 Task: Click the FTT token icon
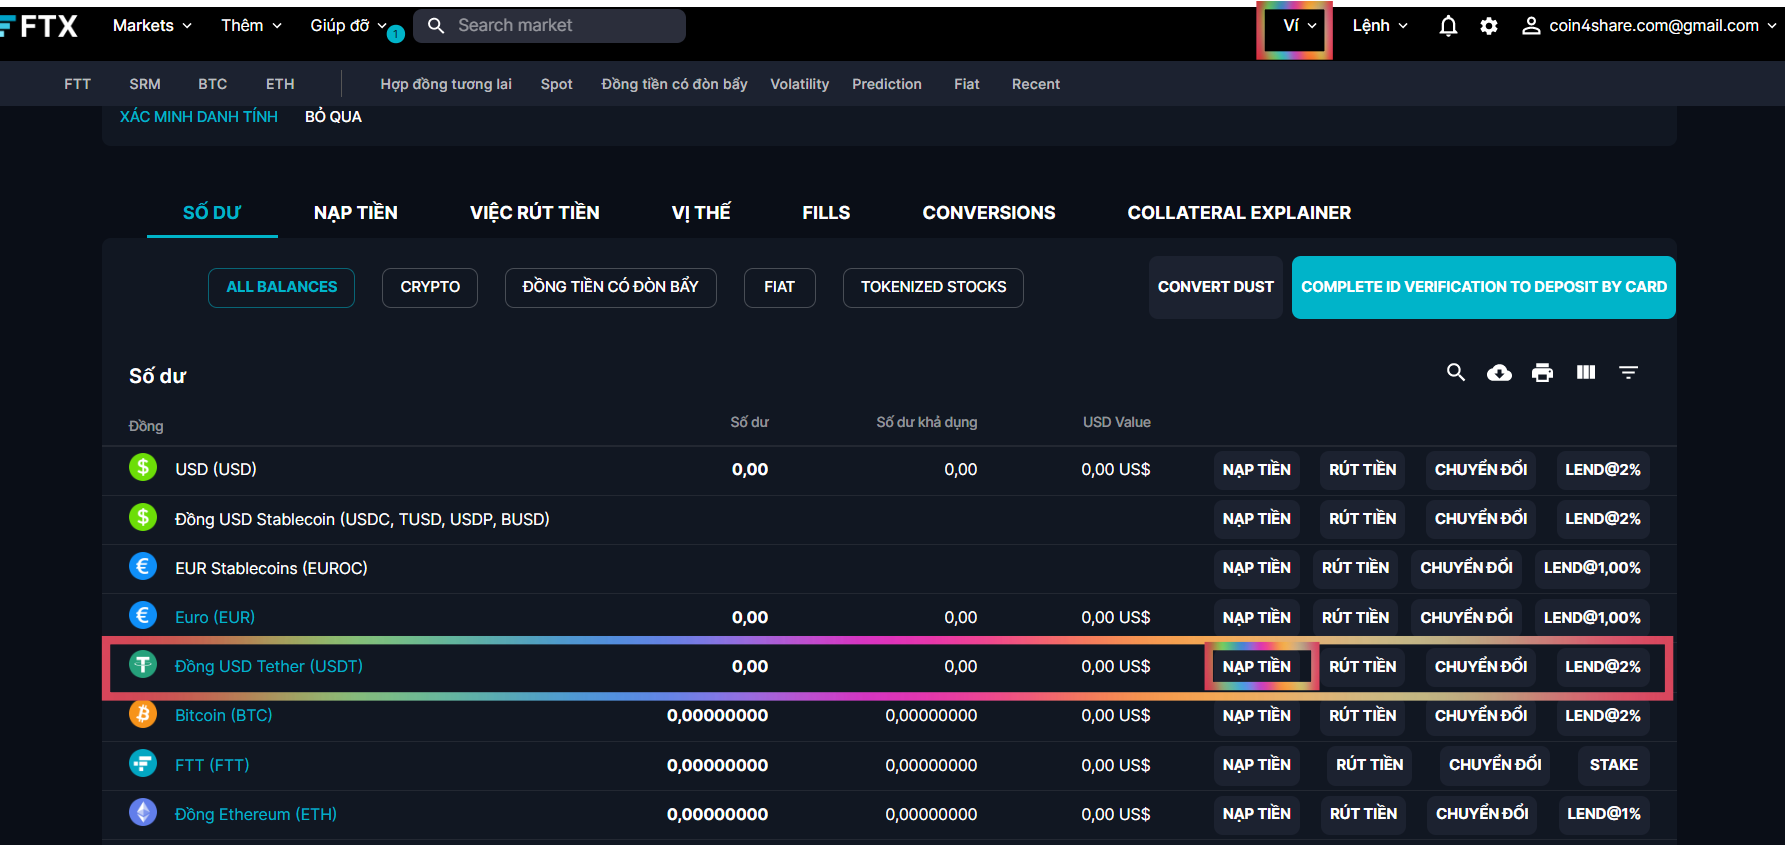click(143, 763)
